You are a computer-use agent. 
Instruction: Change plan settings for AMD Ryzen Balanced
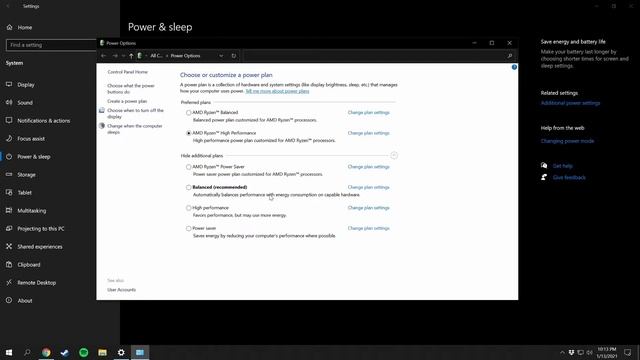(369, 112)
